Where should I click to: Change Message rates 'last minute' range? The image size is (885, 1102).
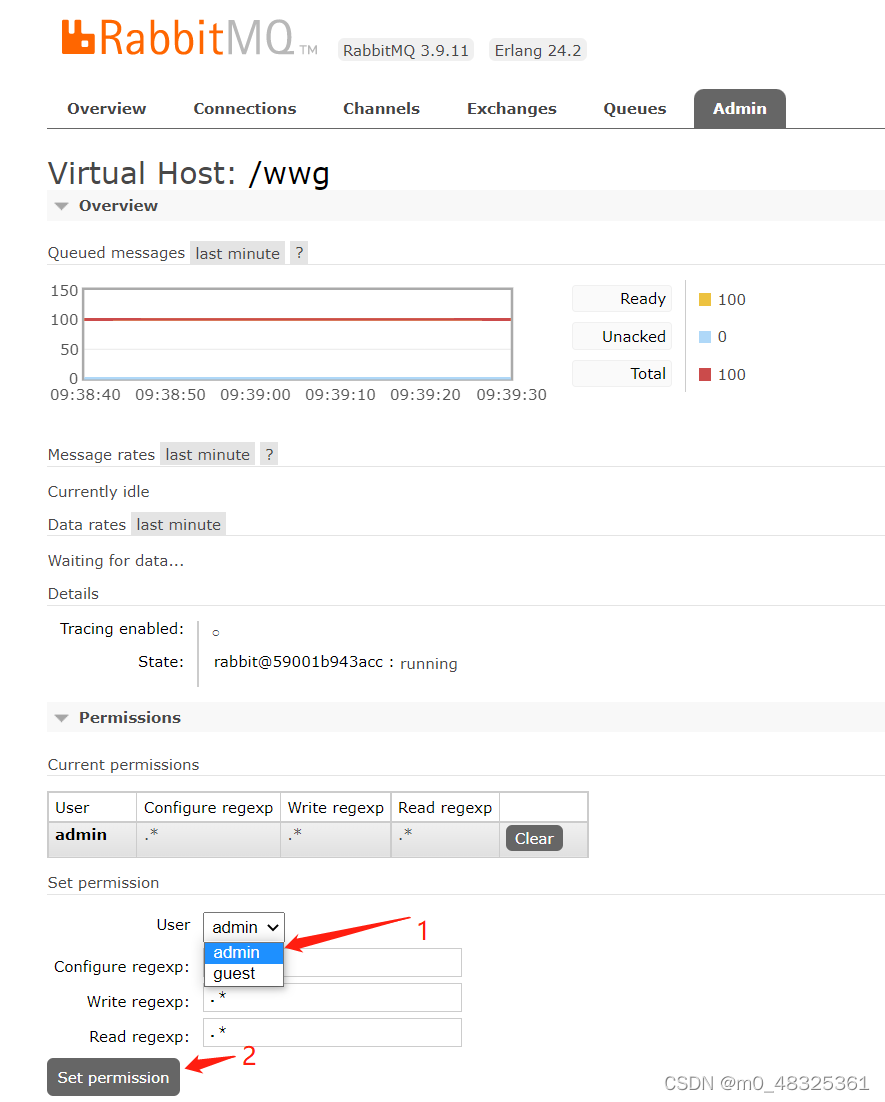[x=207, y=455]
